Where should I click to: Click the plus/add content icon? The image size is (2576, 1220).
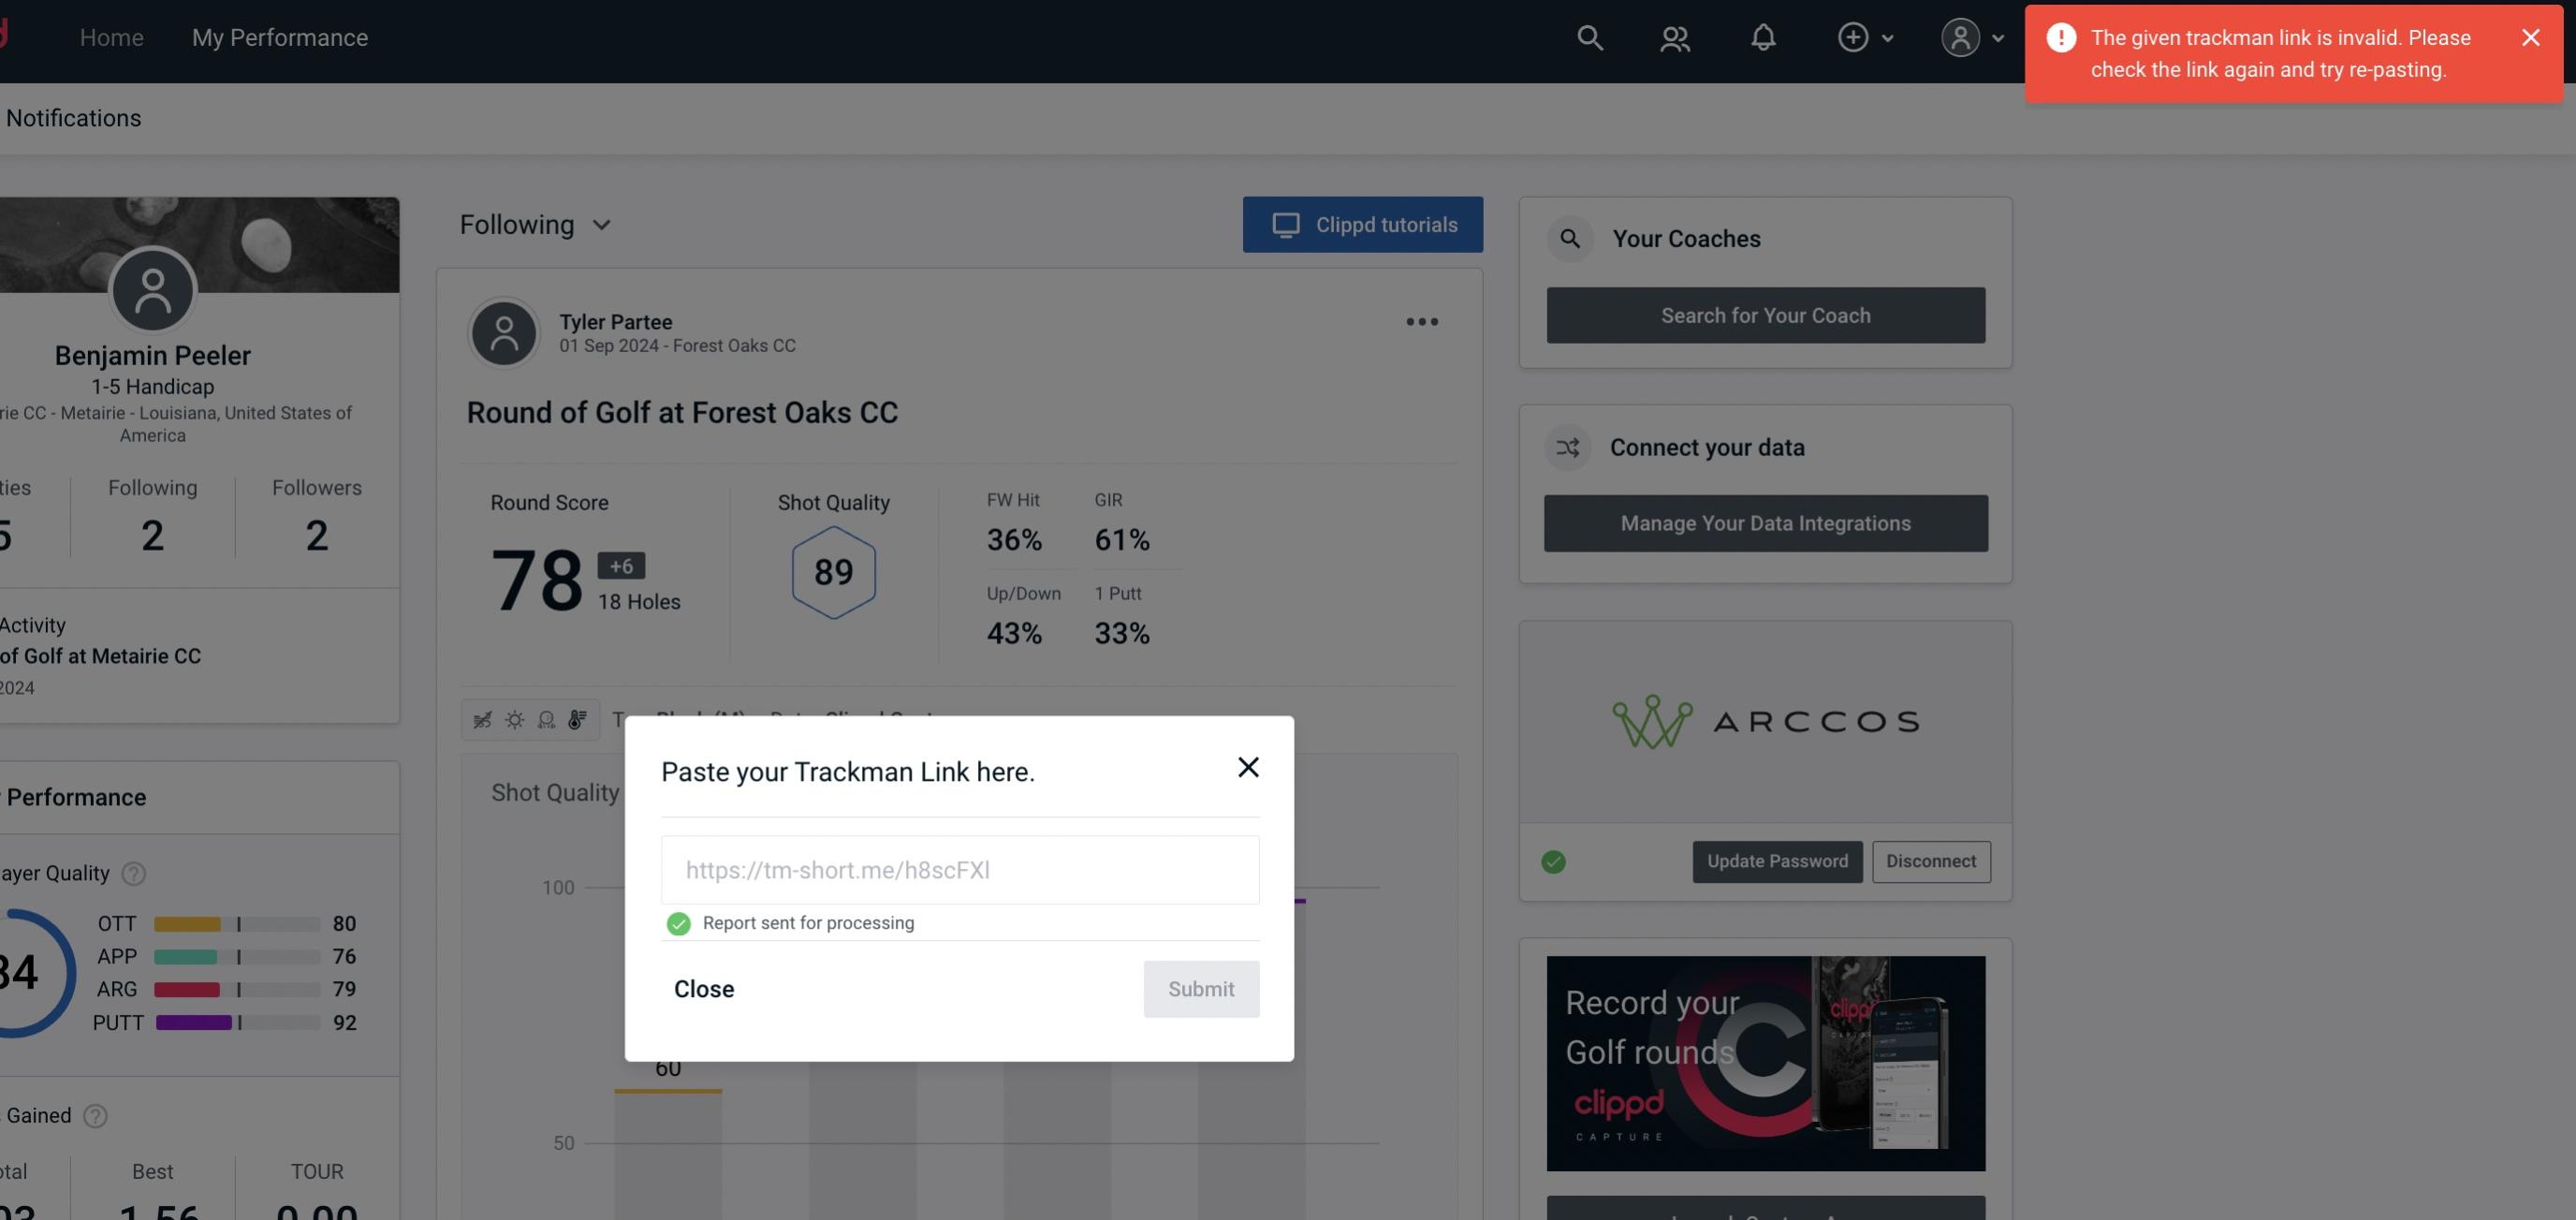pos(1851,35)
